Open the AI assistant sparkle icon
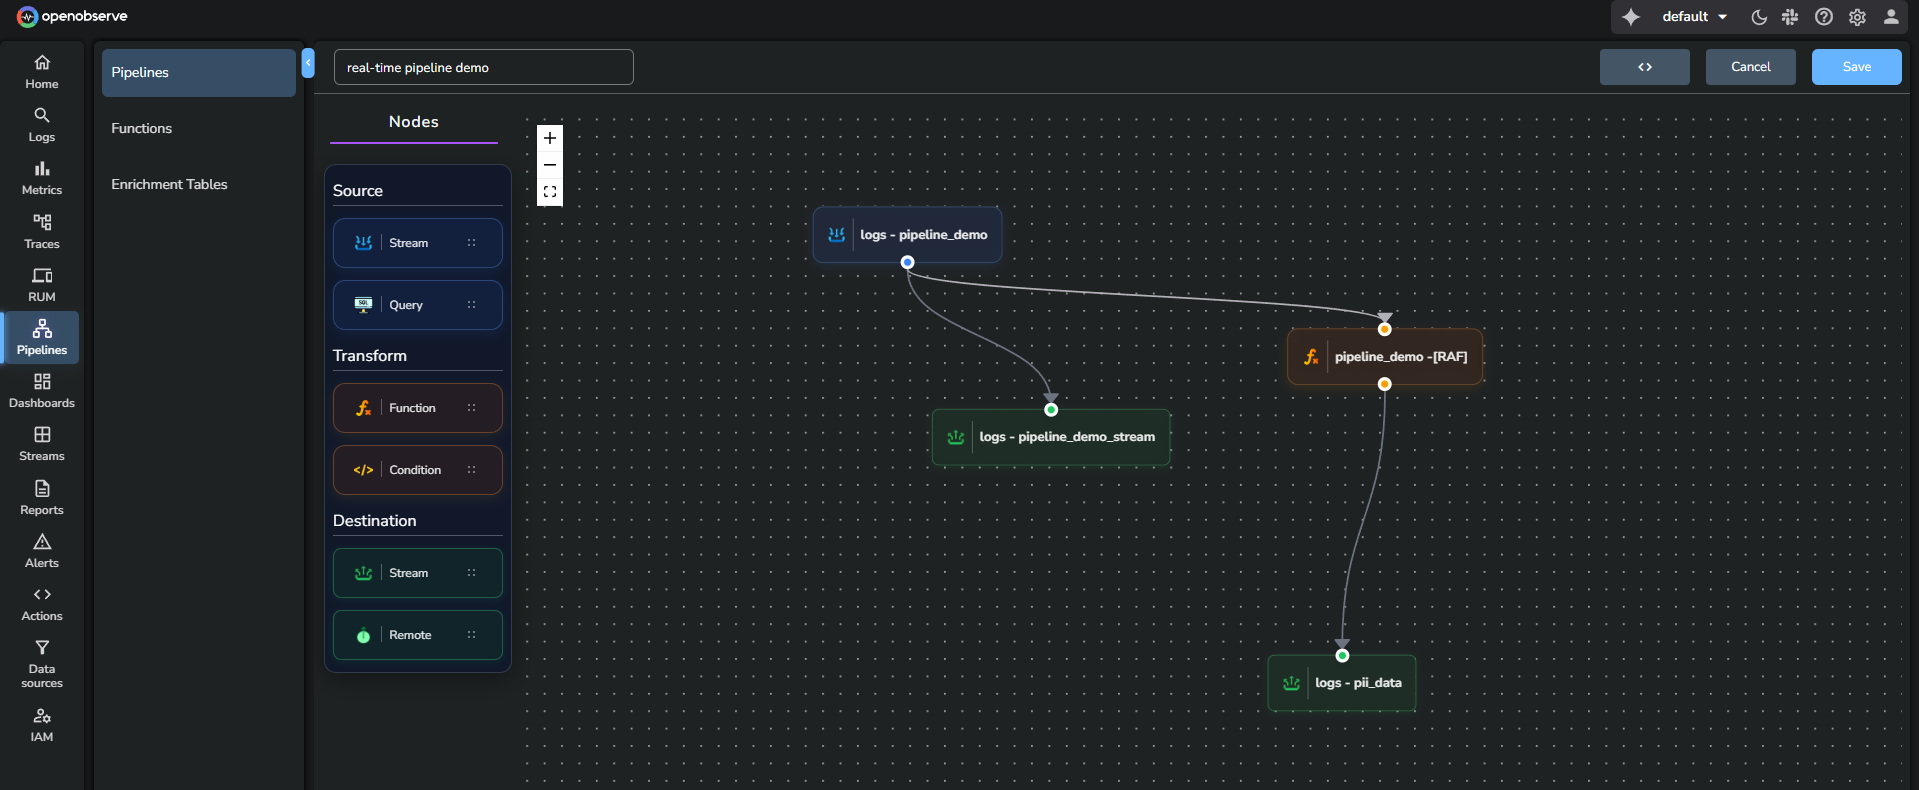1919x790 pixels. [x=1631, y=17]
